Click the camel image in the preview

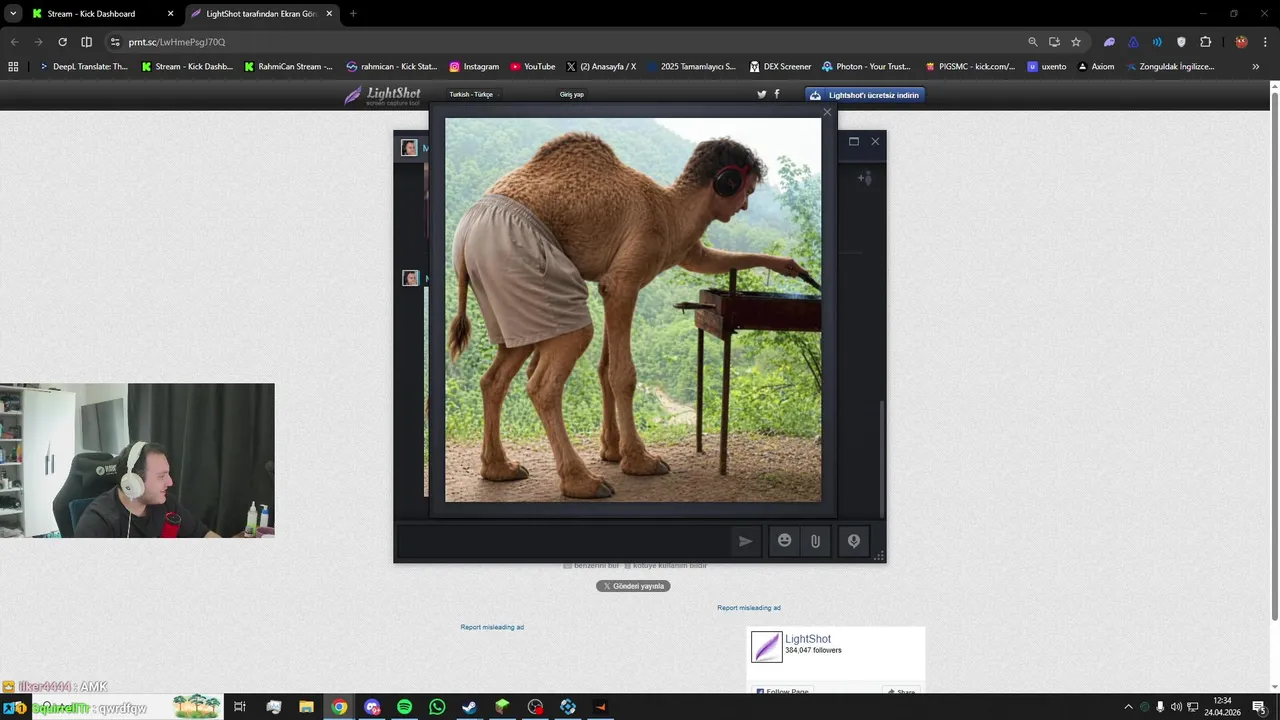(633, 310)
